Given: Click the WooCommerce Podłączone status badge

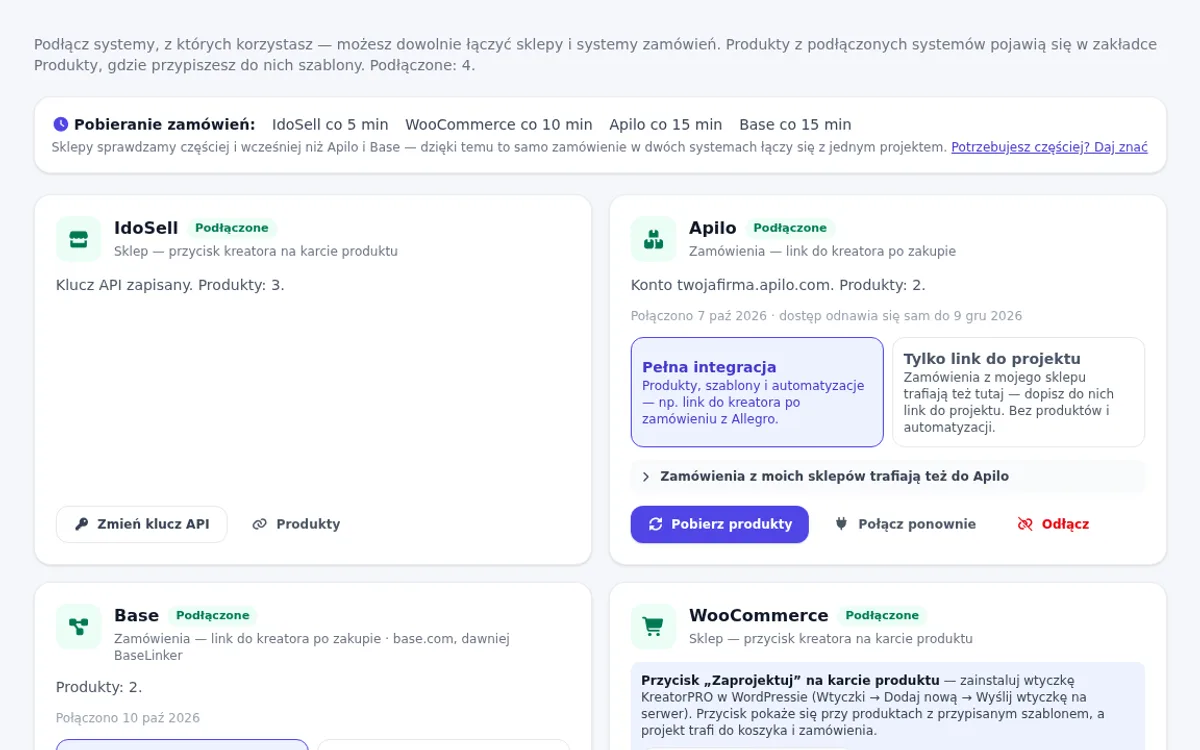Looking at the screenshot, I should tap(882, 615).
